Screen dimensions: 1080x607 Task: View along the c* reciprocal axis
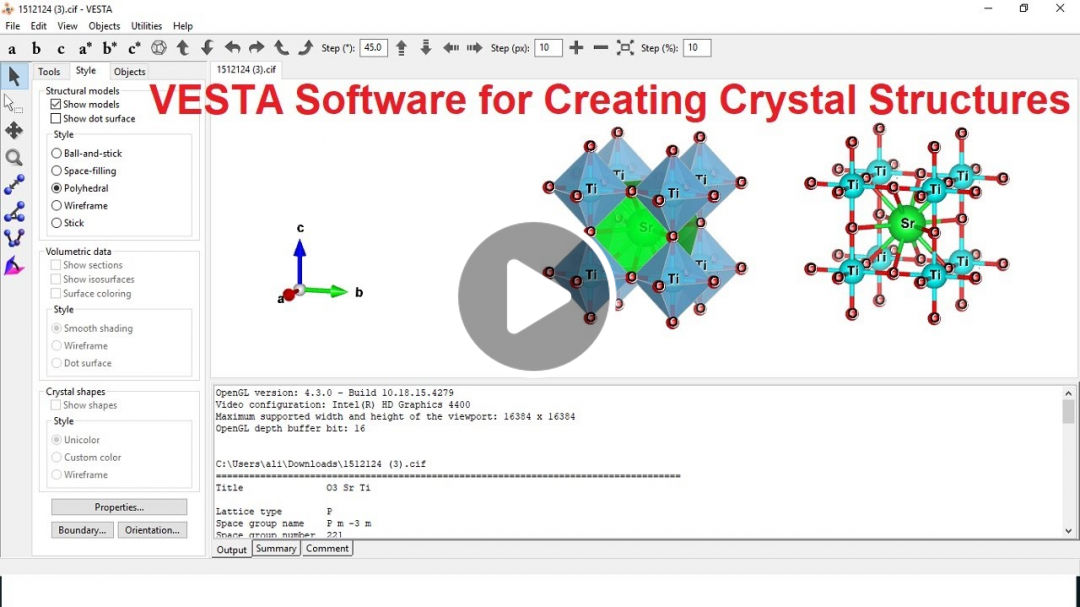click(134, 48)
